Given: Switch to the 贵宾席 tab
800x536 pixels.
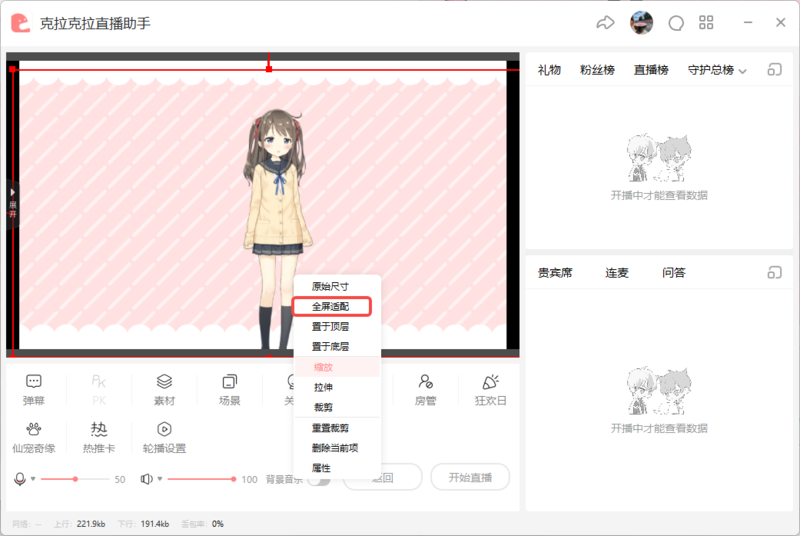Looking at the screenshot, I should (555, 273).
